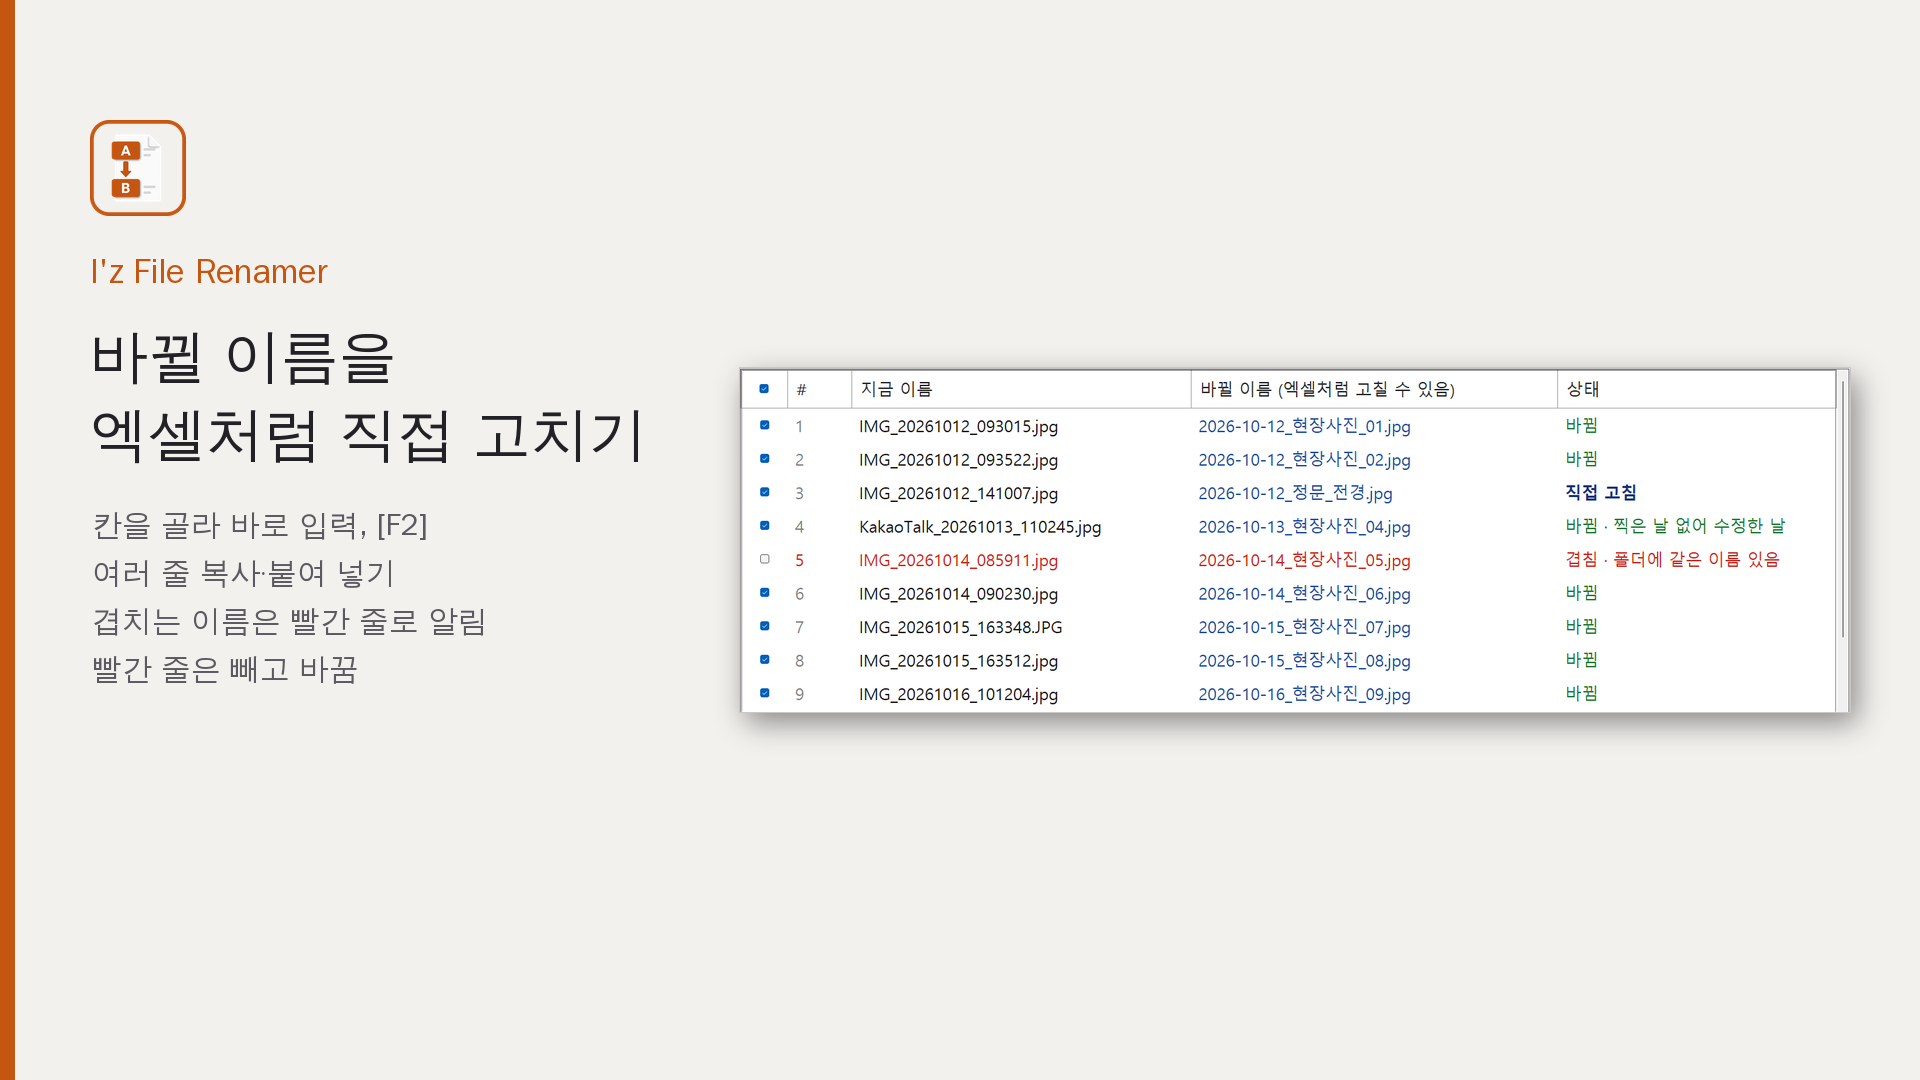Click the current name IMG_20261012_093015.jpg

tap(958, 426)
